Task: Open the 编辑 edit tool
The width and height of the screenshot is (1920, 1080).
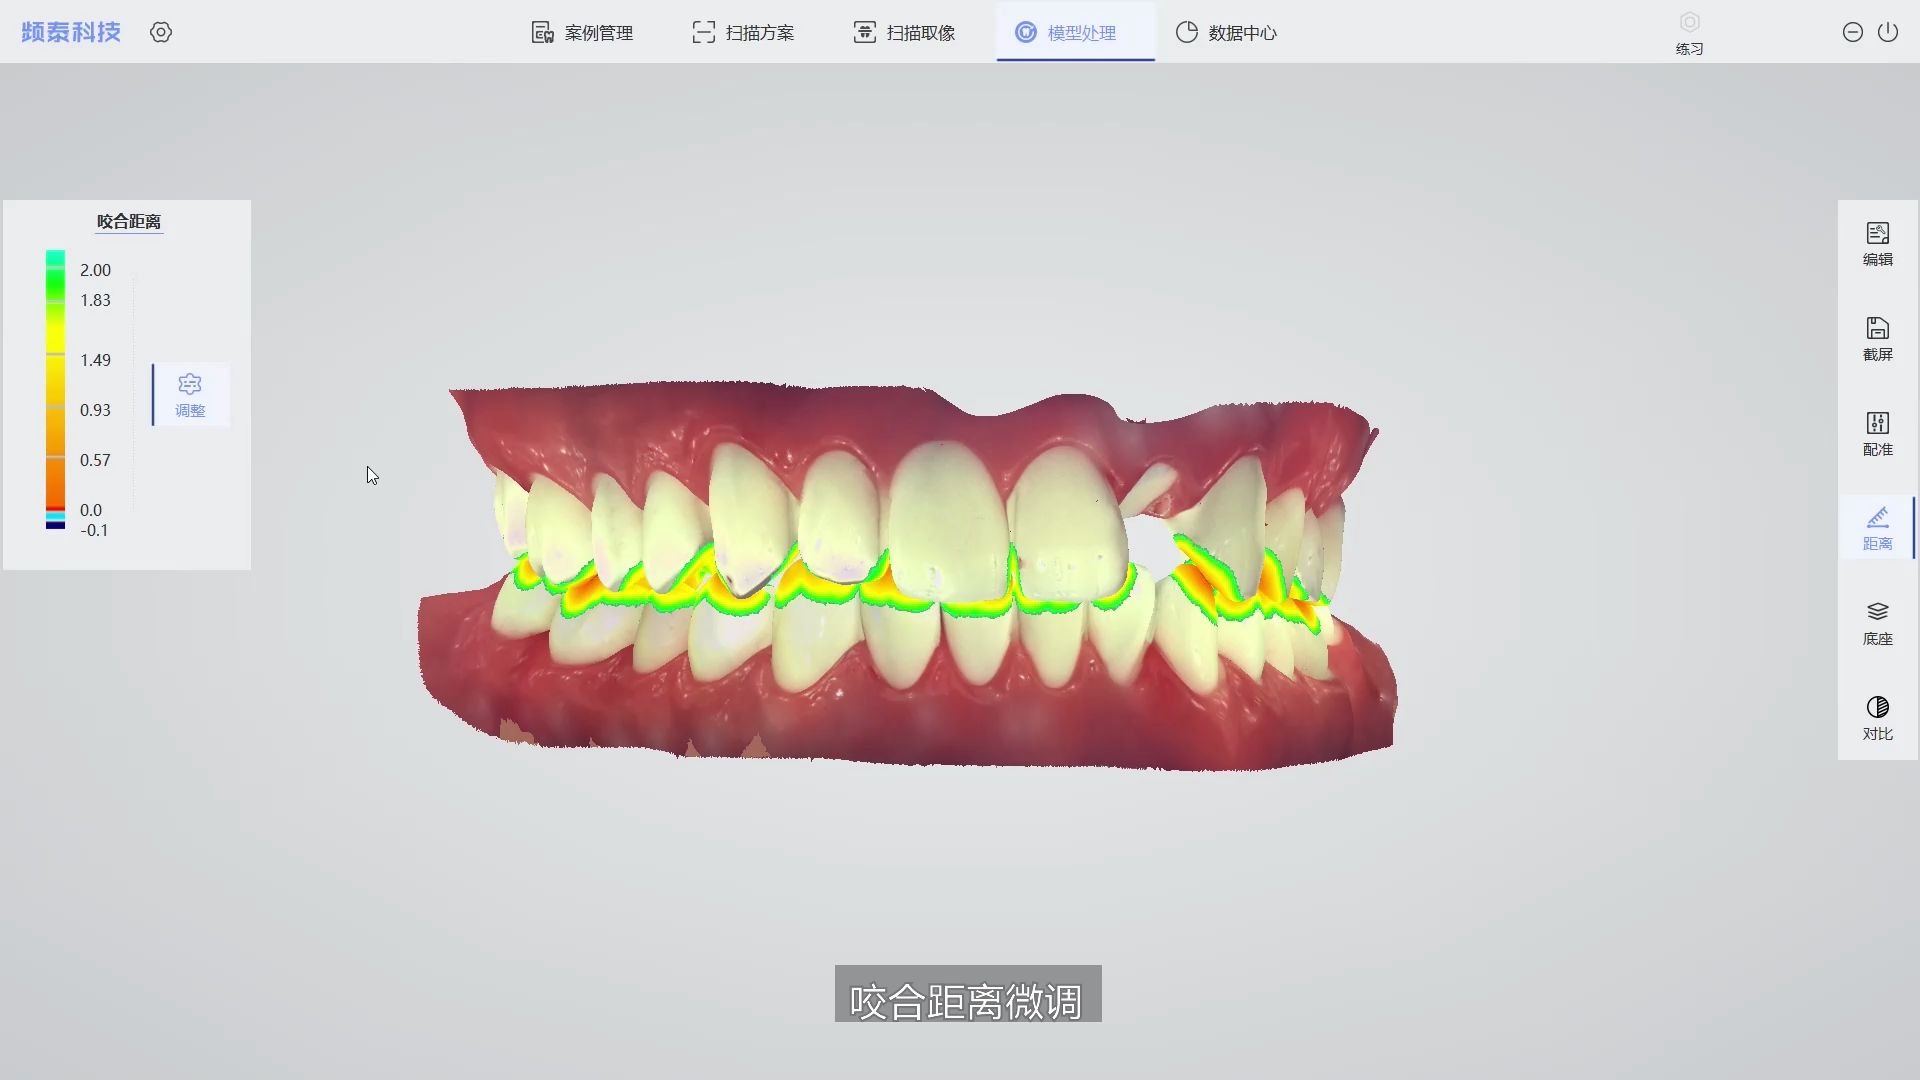Action: coord(1877,244)
